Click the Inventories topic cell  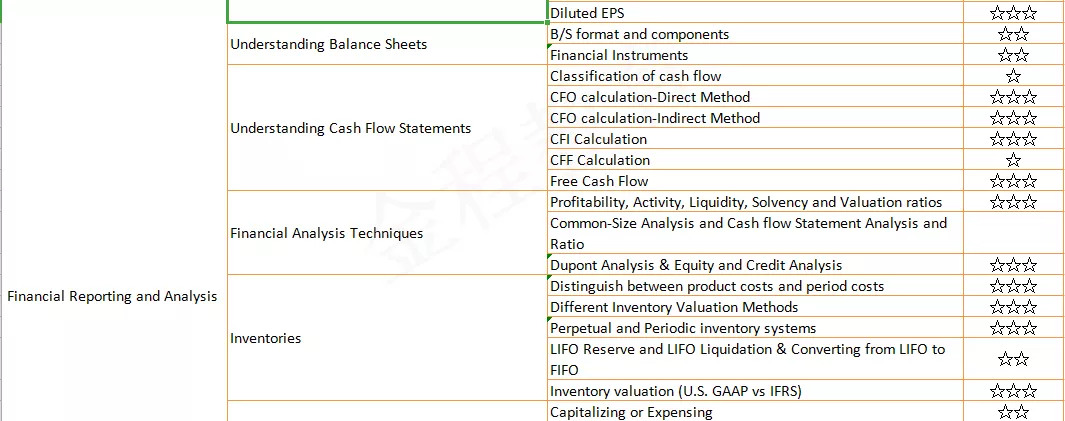pyautogui.click(x=386, y=337)
